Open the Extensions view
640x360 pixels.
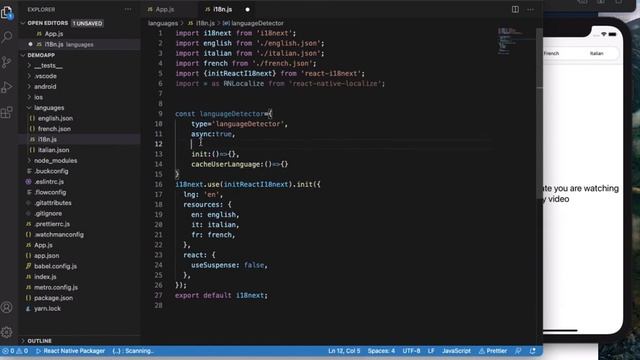point(7,112)
